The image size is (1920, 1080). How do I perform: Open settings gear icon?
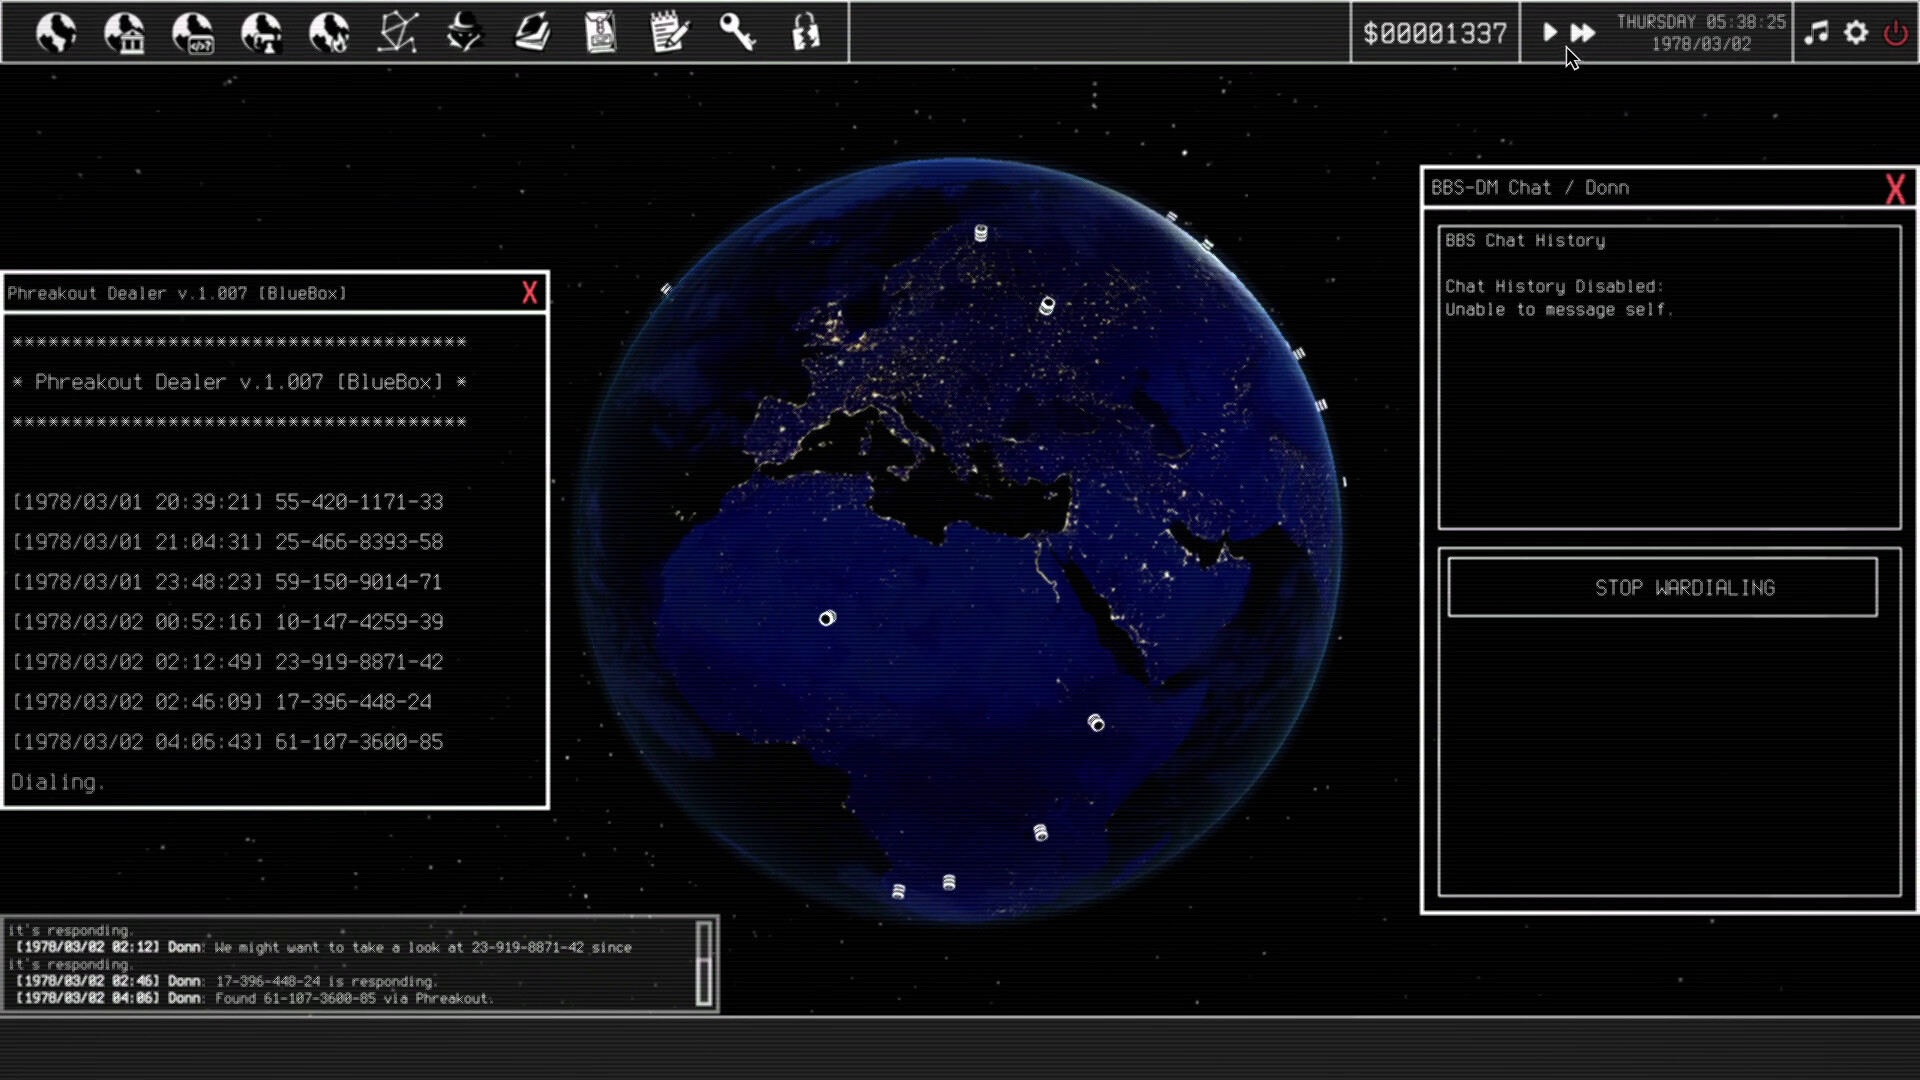tap(1856, 33)
